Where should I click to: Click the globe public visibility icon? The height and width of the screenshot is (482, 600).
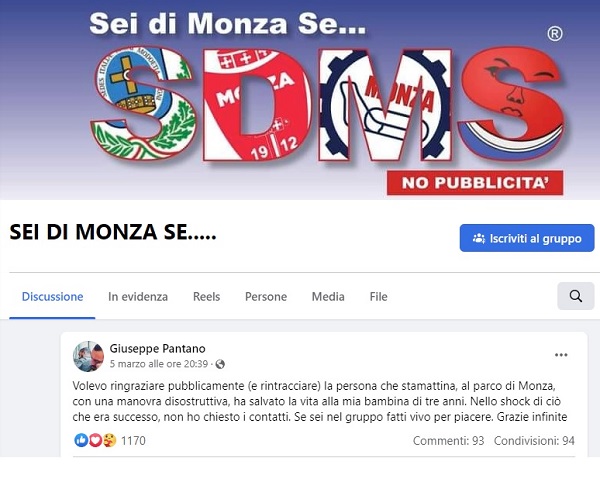[220, 364]
